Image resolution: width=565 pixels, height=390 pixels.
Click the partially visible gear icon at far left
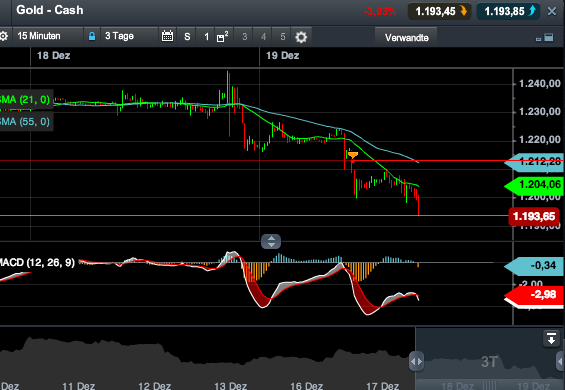(3, 36)
